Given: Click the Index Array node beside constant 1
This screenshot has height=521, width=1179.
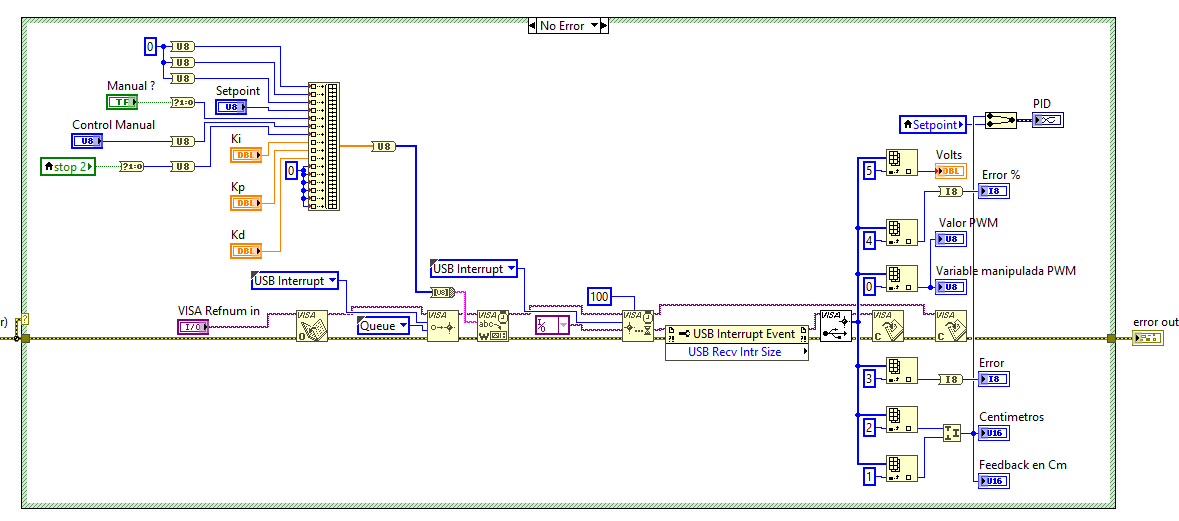Looking at the screenshot, I should pyautogui.click(x=902, y=469).
